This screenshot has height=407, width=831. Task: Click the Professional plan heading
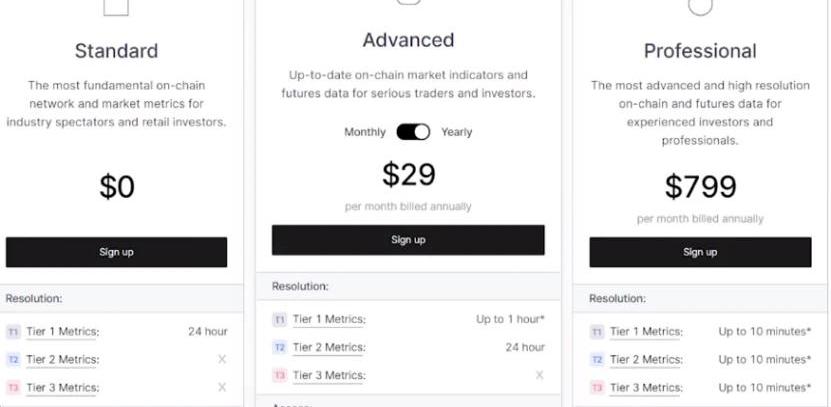(700, 51)
